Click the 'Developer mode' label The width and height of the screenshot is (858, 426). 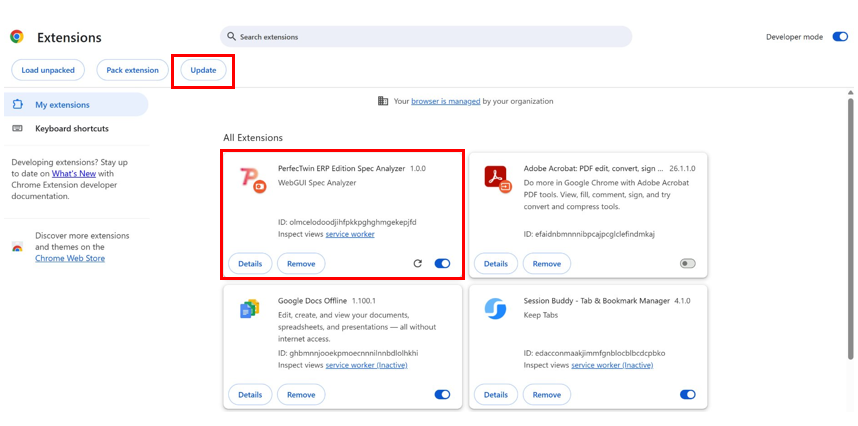click(794, 37)
